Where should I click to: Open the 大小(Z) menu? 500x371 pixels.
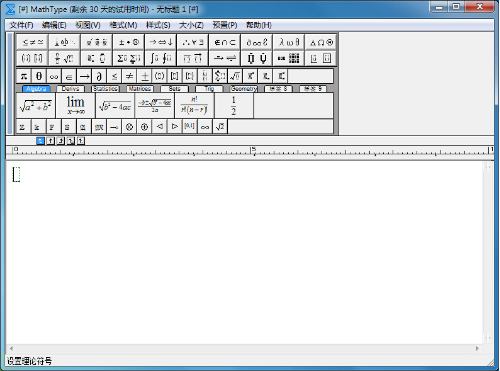click(x=191, y=25)
